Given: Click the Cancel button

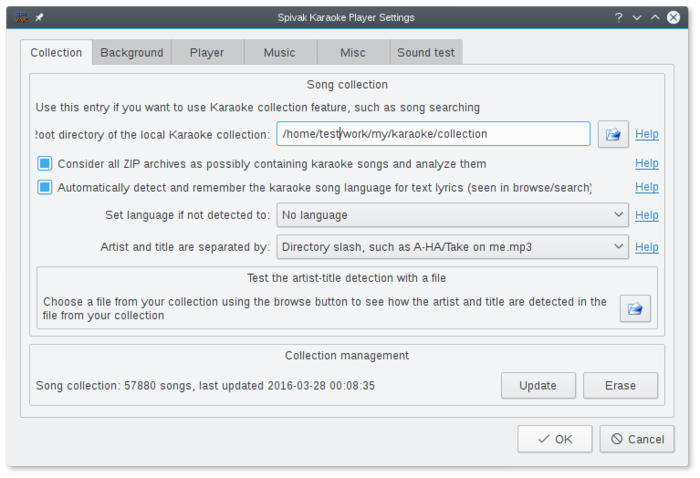Looking at the screenshot, I should coord(637,439).
